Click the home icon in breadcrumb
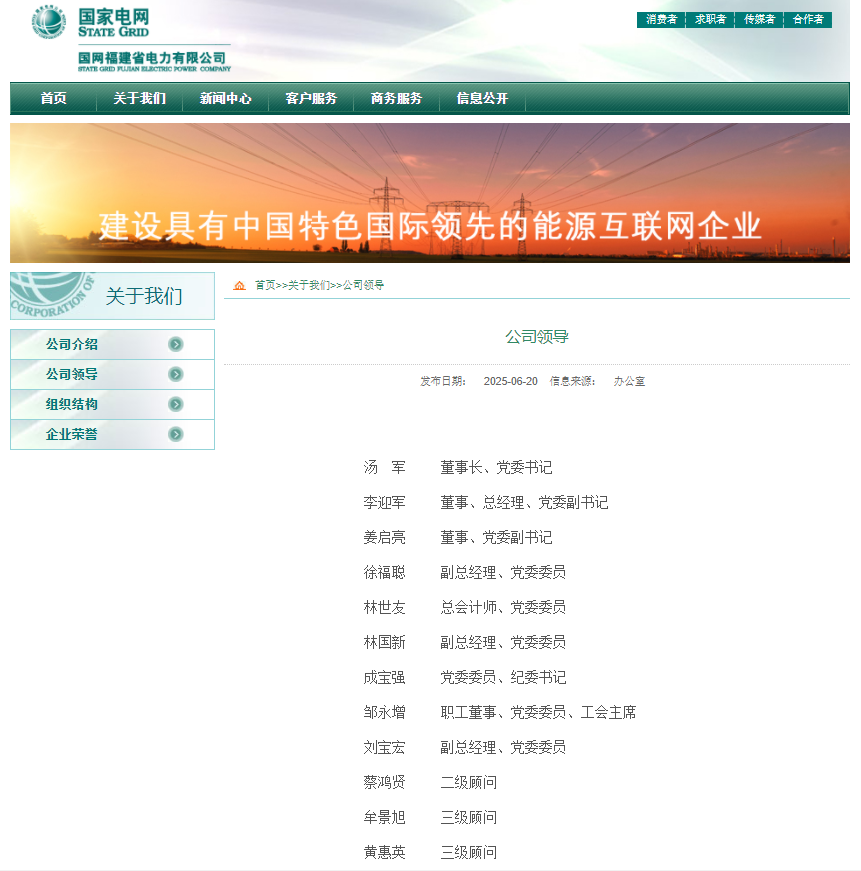The height and width of the screenshot is (871, 861). pyautogui.click(x=240, y=286)
